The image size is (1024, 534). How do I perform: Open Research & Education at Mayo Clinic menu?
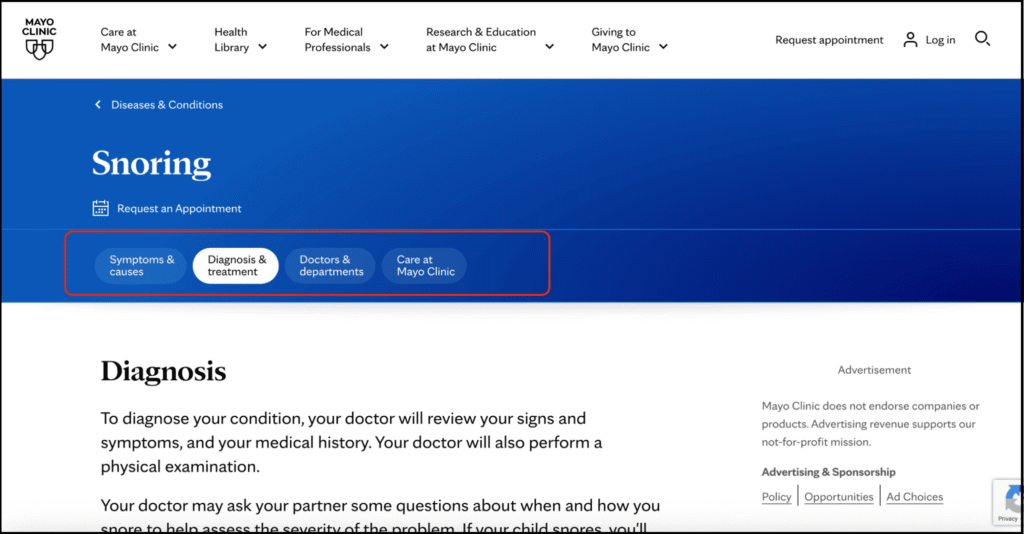[x=490, y=40]
